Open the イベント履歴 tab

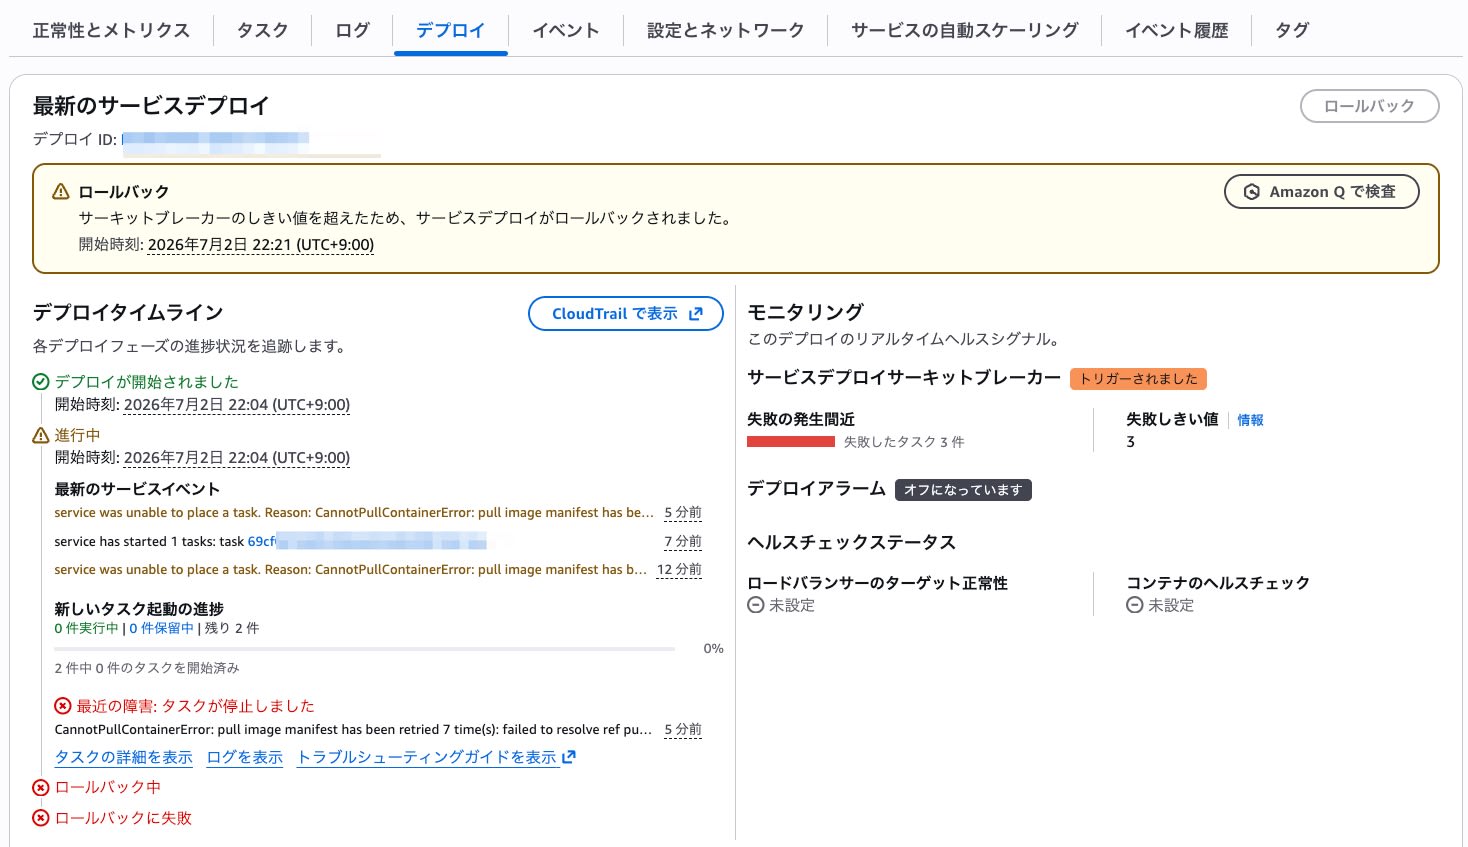point(1176,30)
